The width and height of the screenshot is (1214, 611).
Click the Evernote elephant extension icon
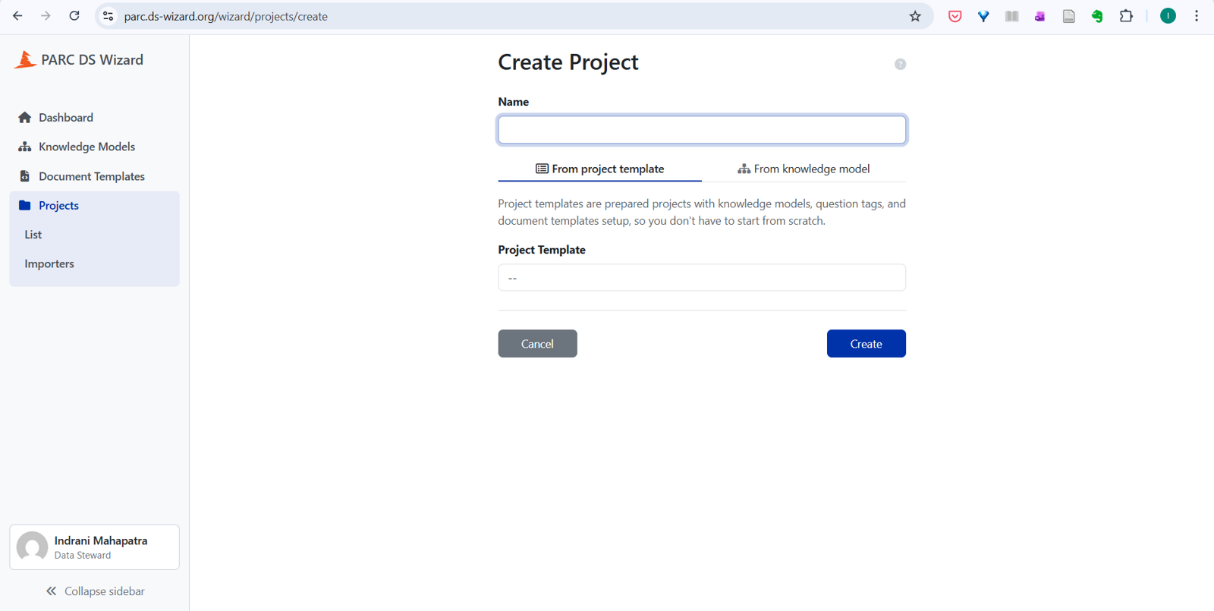click(x=1097, y=16)
